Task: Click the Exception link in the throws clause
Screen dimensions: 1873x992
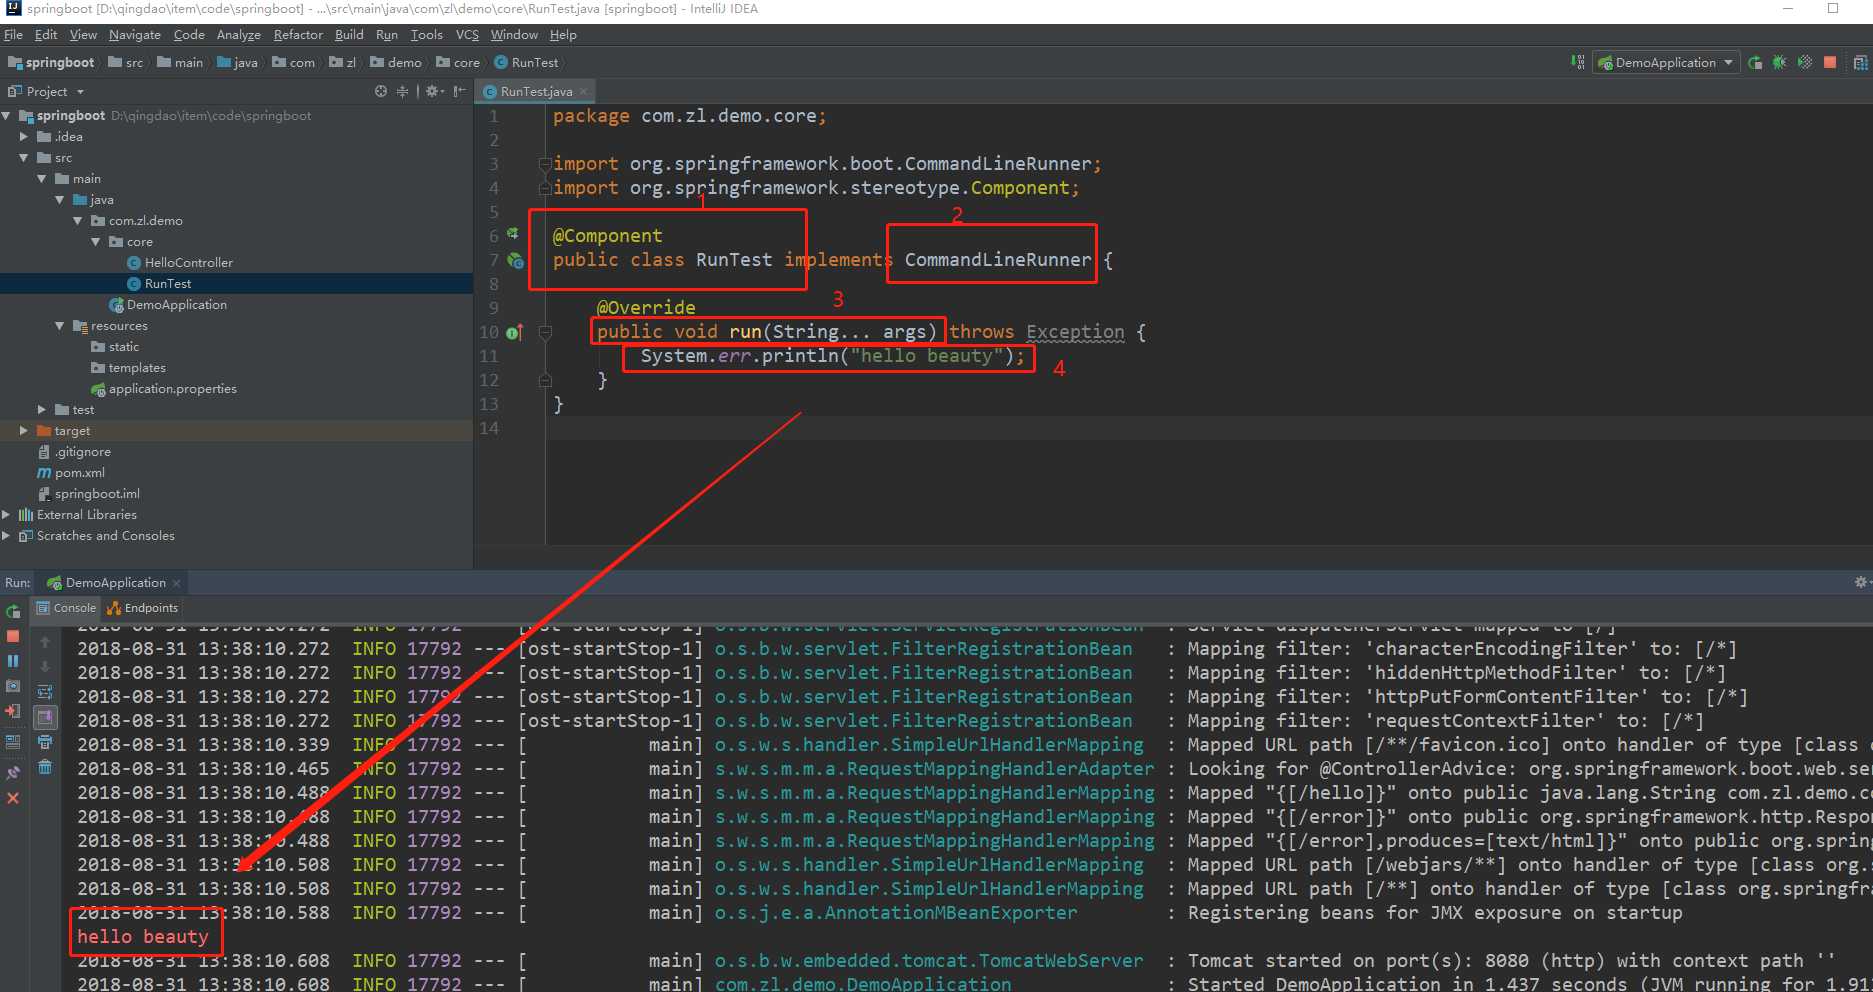Action: point(1075,332)
